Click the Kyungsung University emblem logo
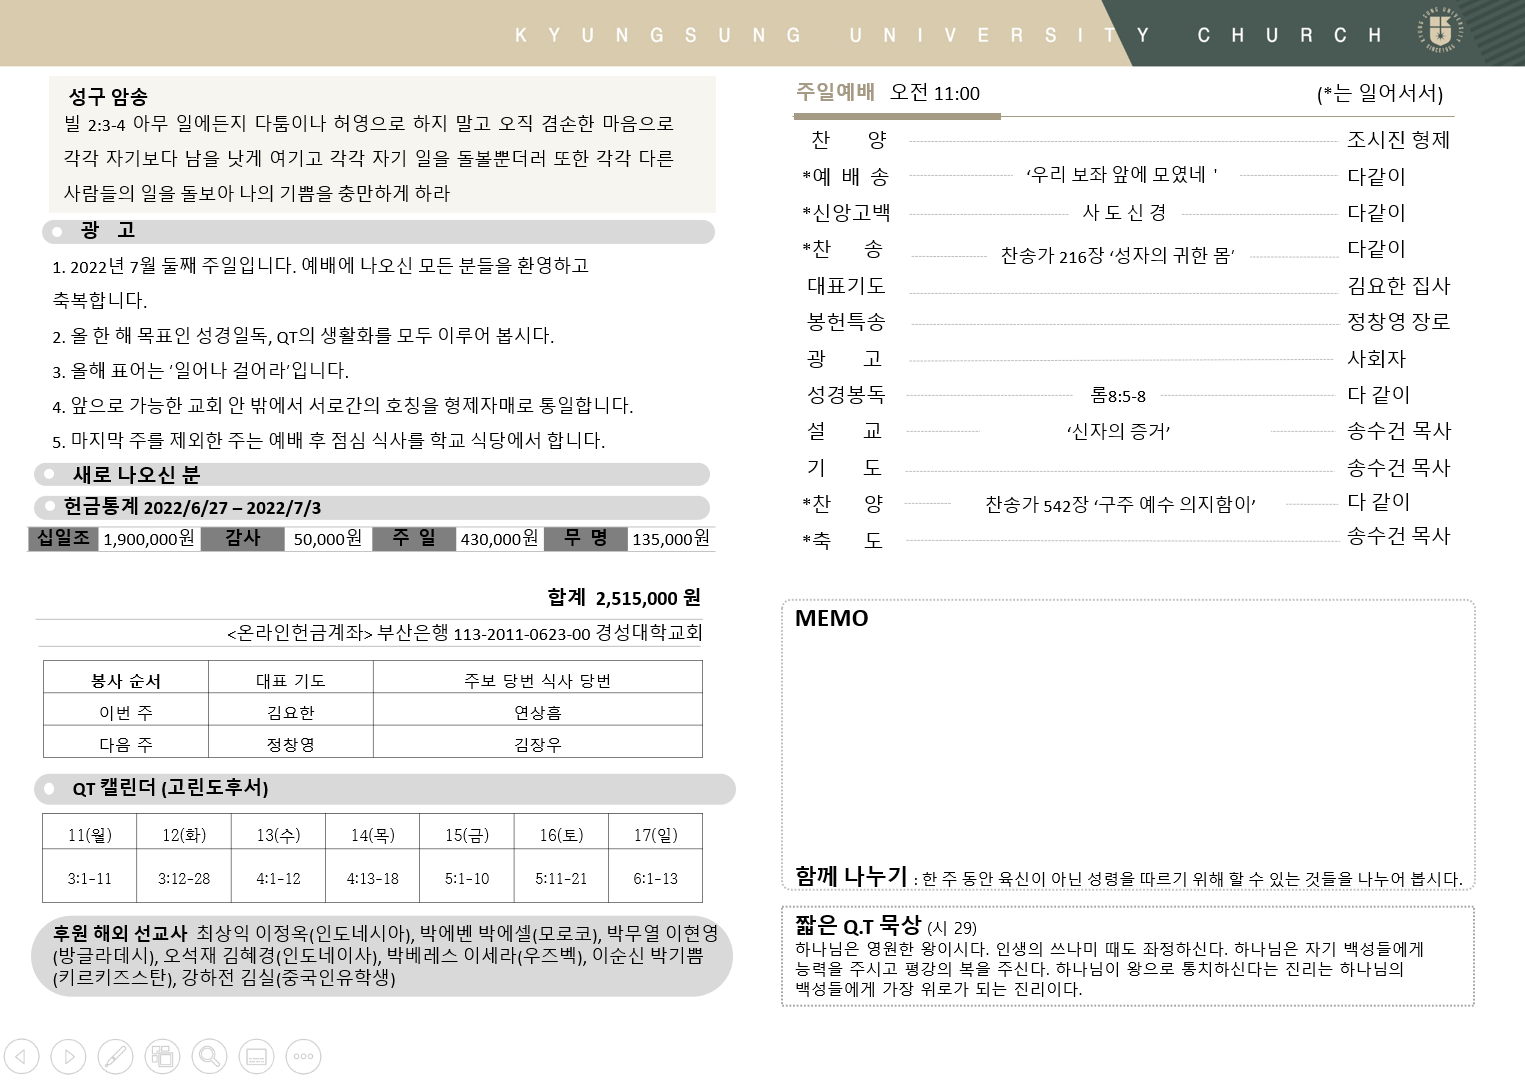The height and width of the screenshot is (1080, 1525). pos(1441,32)
